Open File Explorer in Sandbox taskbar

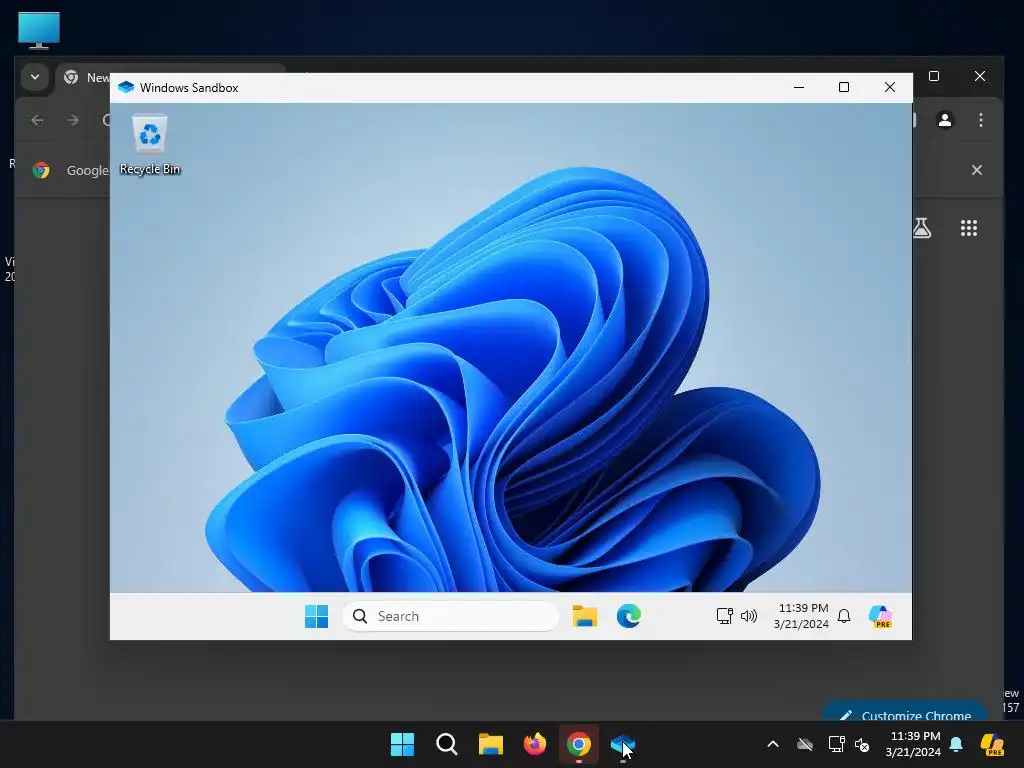[x=584, y=616]
